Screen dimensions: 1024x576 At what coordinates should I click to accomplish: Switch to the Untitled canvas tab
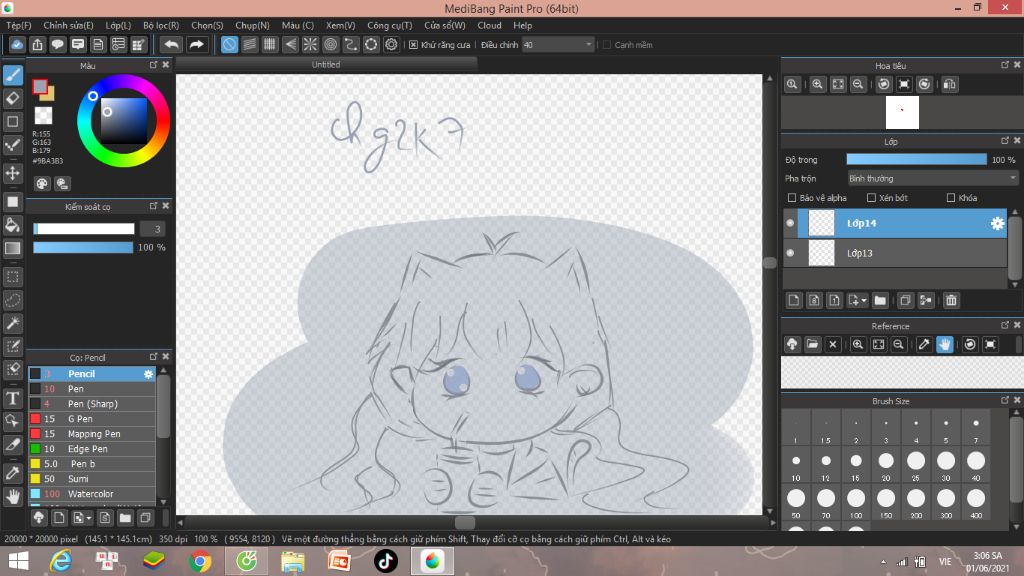click(x=326, y=65)
